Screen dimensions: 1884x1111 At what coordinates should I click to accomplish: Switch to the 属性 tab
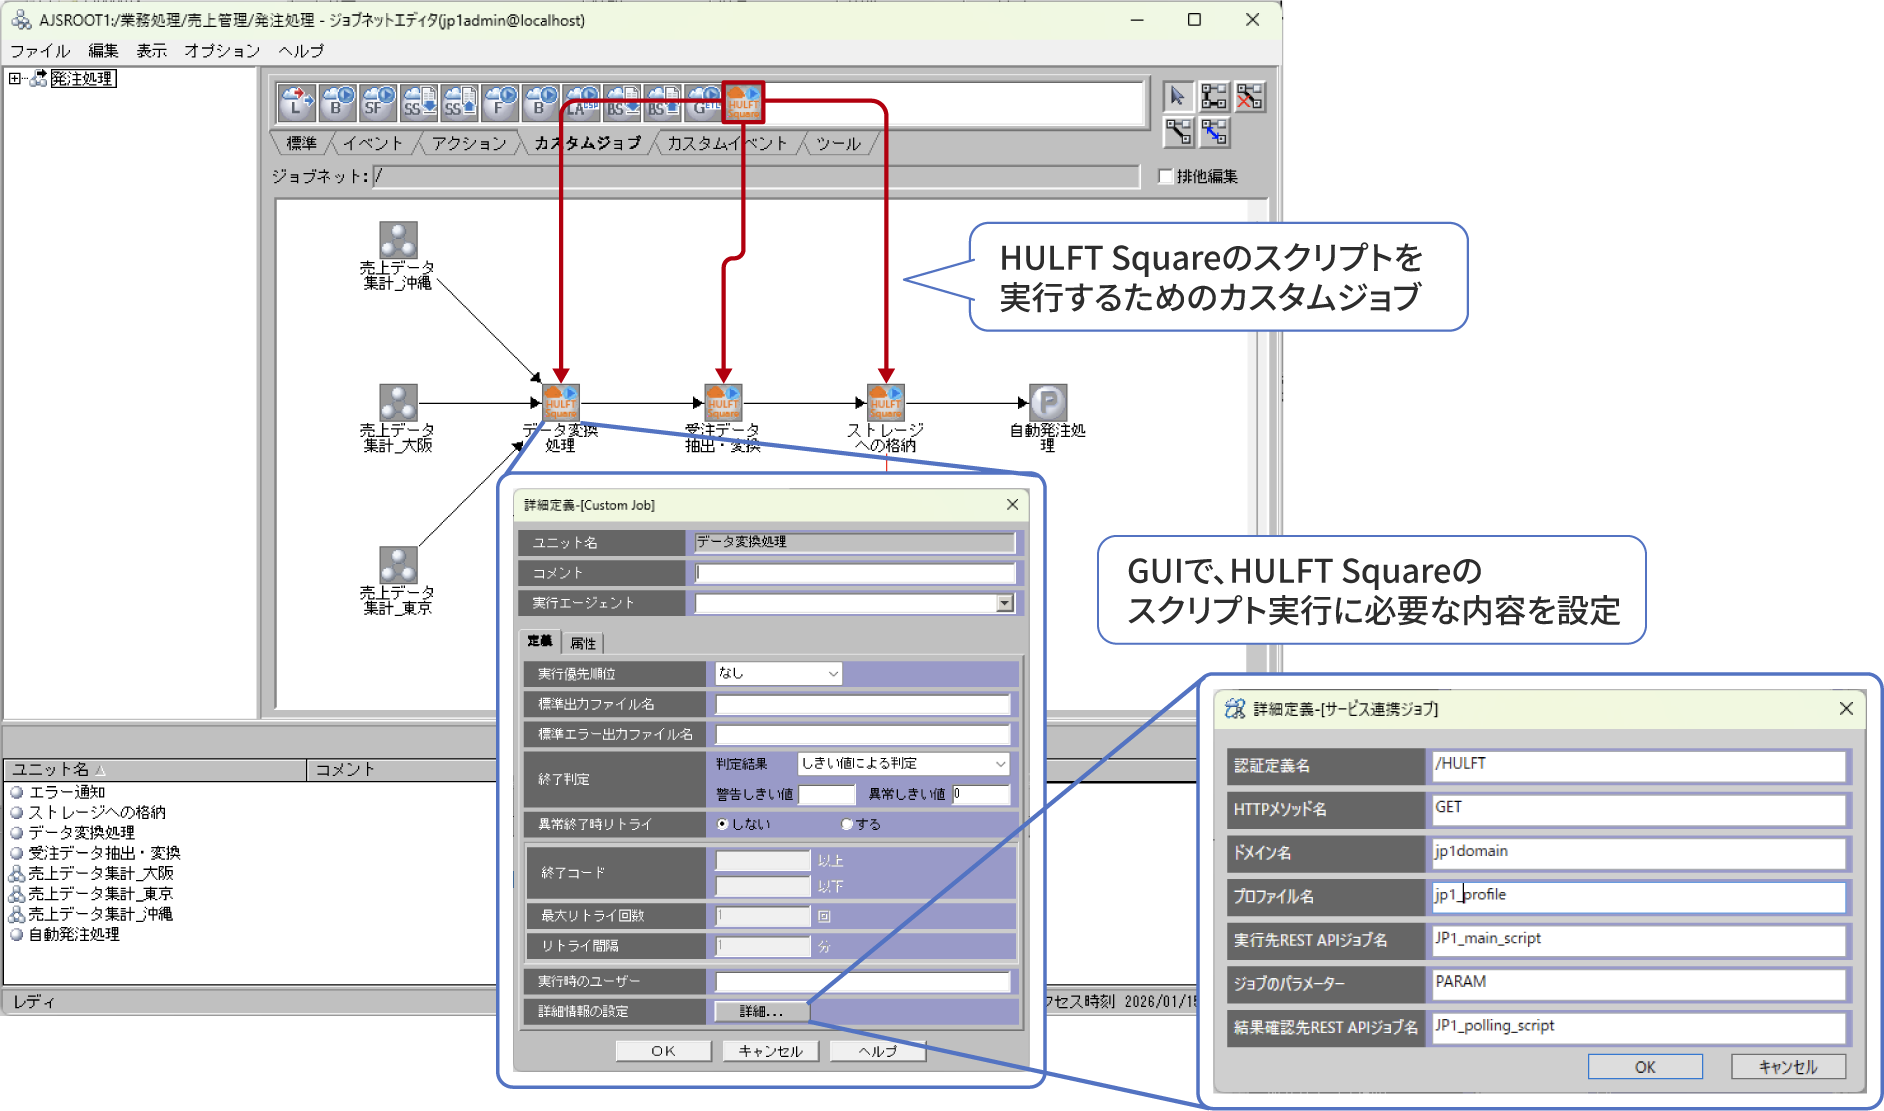(x=583, y=643)
